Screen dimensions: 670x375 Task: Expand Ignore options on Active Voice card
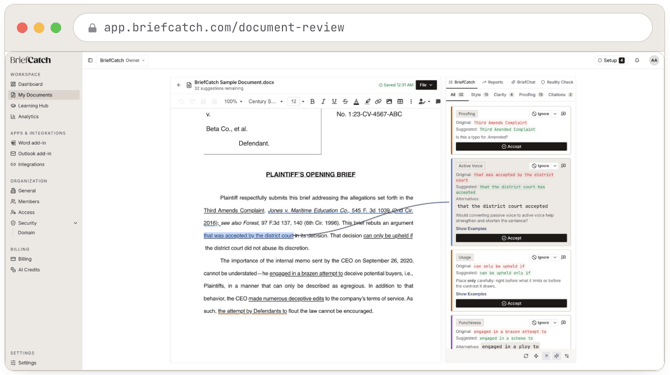555,166
